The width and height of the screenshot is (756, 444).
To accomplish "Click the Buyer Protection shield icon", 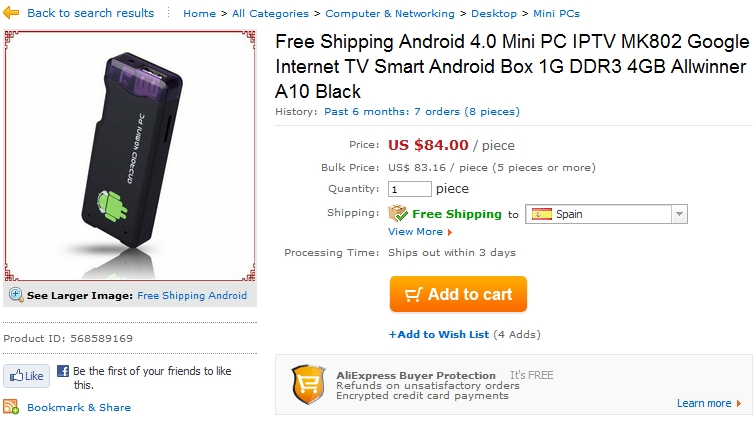I will (x=308, y=385).
